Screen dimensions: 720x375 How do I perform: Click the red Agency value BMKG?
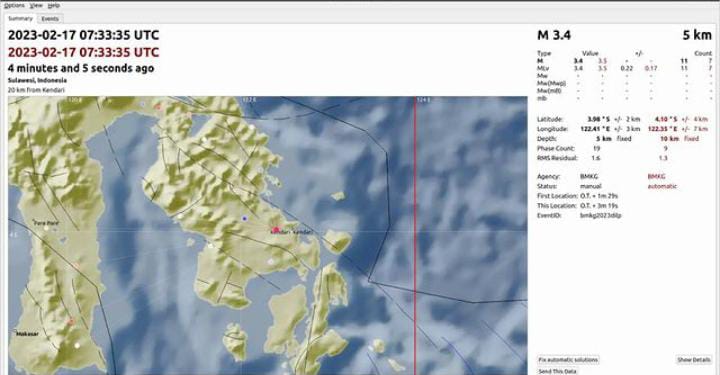click(x=656, y=176)
